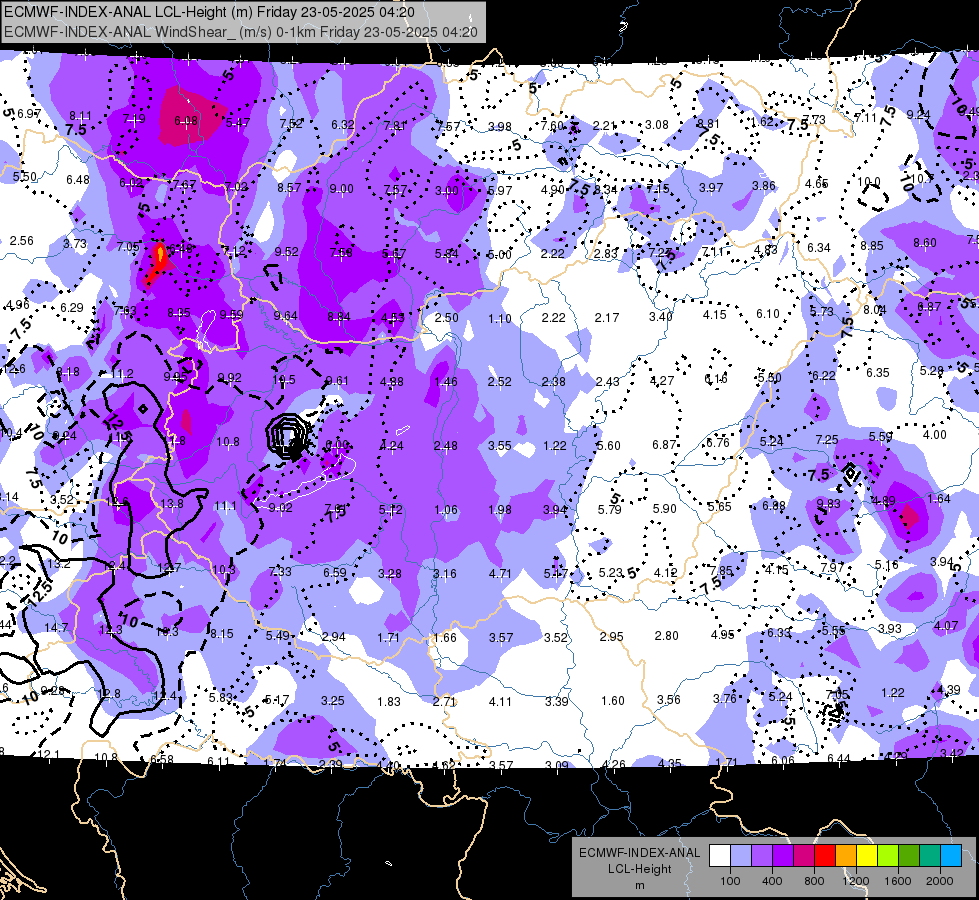The width and height of the screenshot is (979, 900).
Task: Click the grid value 6.08
Action: pos(186,121)
